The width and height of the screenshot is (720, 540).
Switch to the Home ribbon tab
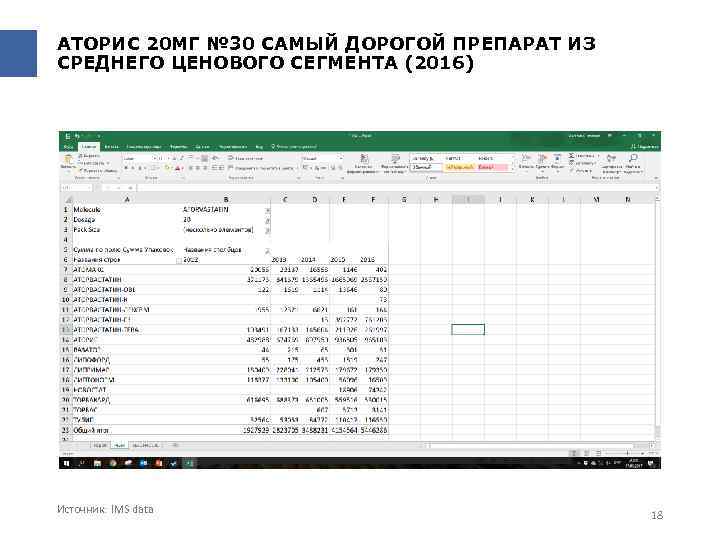89,147
